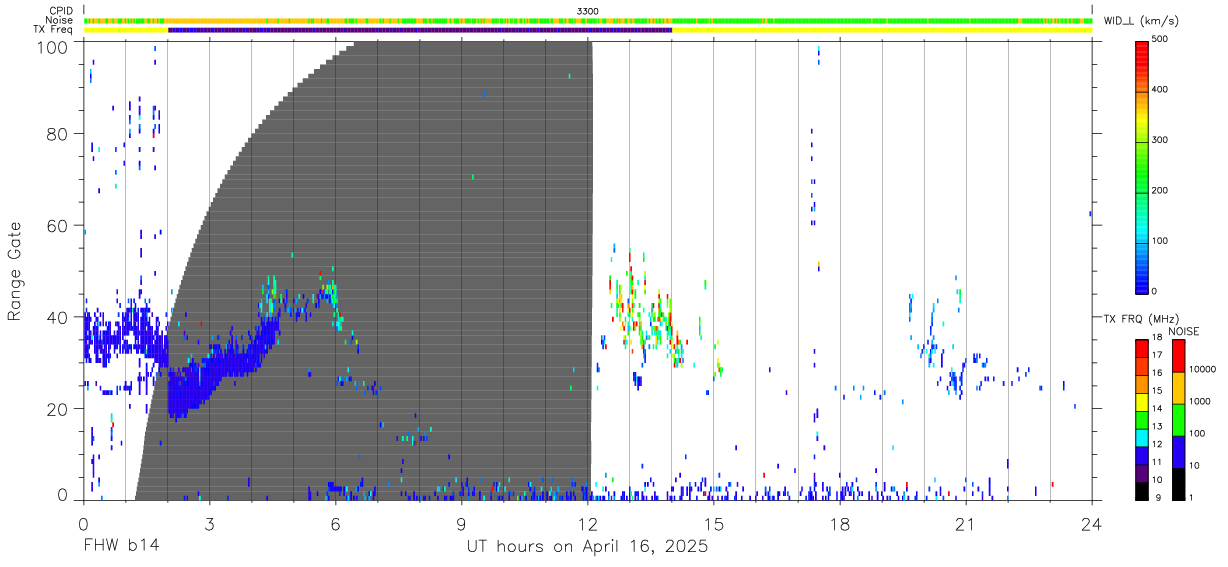Screen dimensions: 1228x567
Task: Select the Noise row label
Action: pyautogui.click(x=61, y=20)
